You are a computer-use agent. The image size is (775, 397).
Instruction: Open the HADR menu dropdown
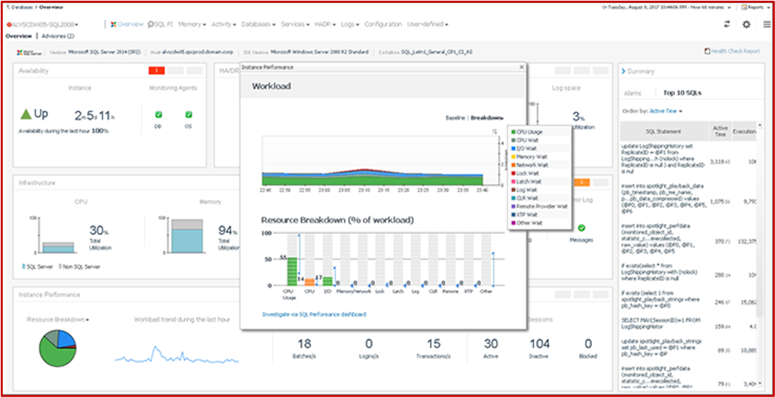click(325, 24)
